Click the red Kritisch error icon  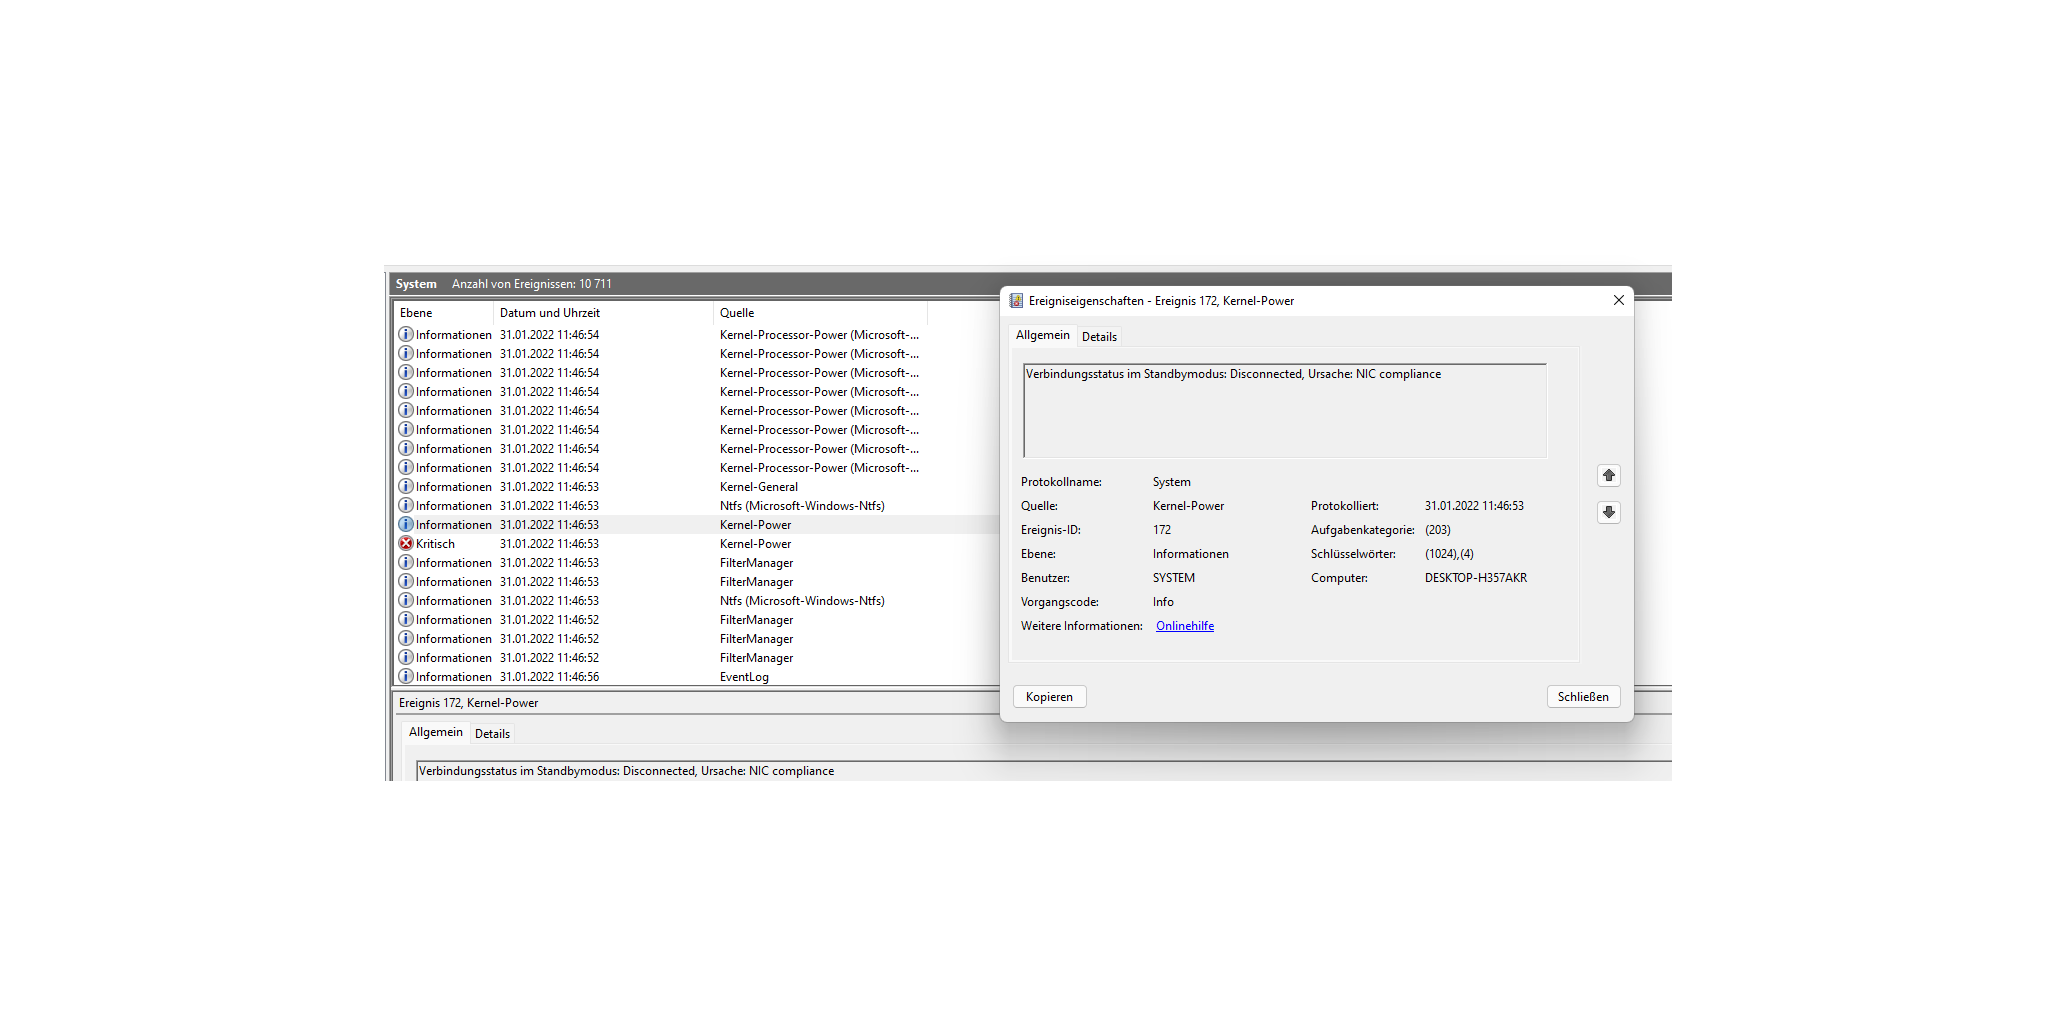click(x=406, y=543)
